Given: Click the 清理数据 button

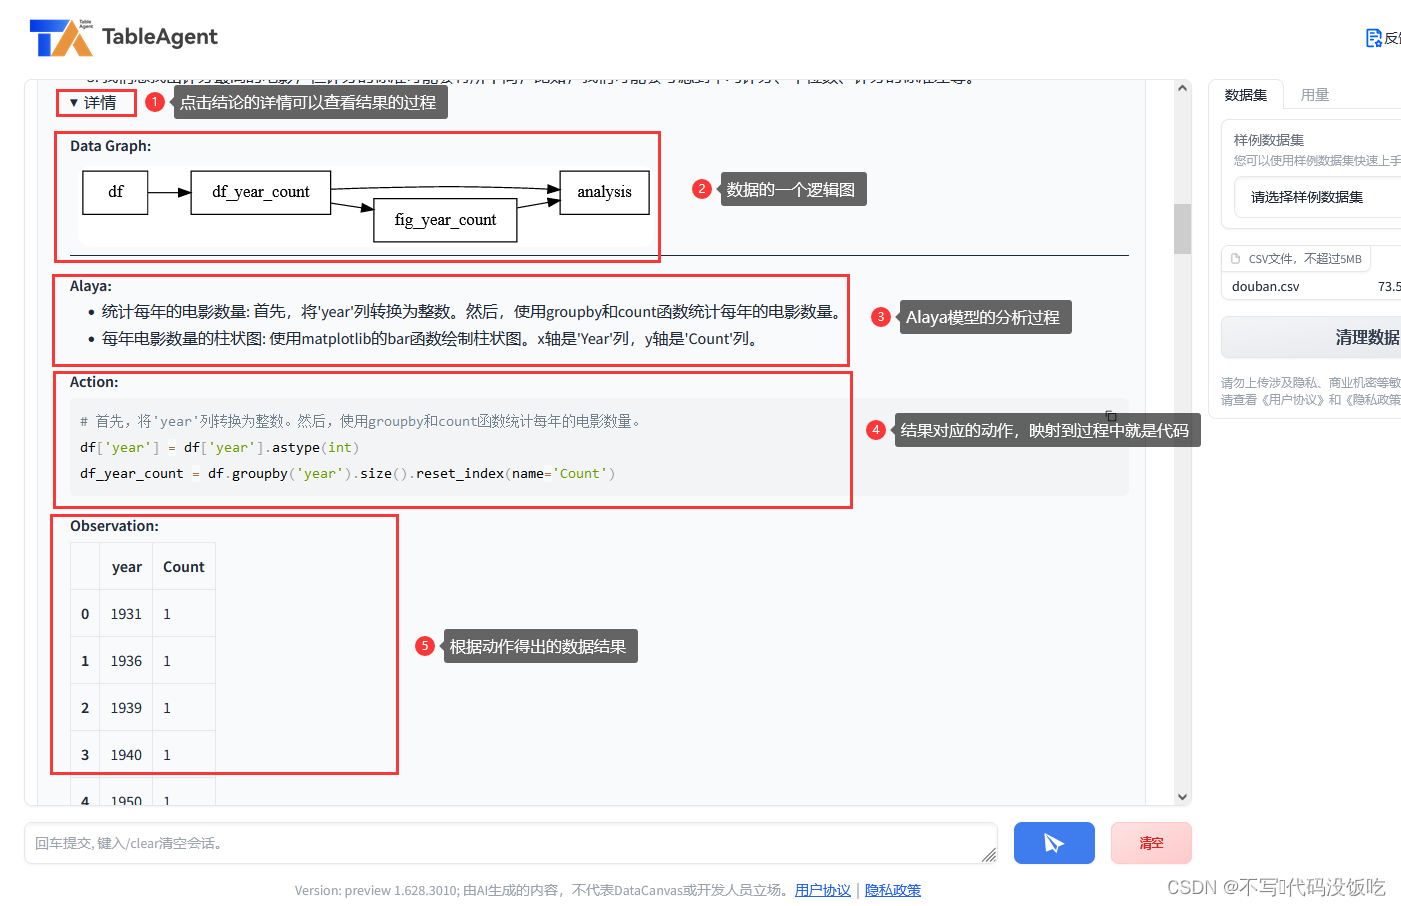Looking at the screenshot, I should (x=1312, y=338).
